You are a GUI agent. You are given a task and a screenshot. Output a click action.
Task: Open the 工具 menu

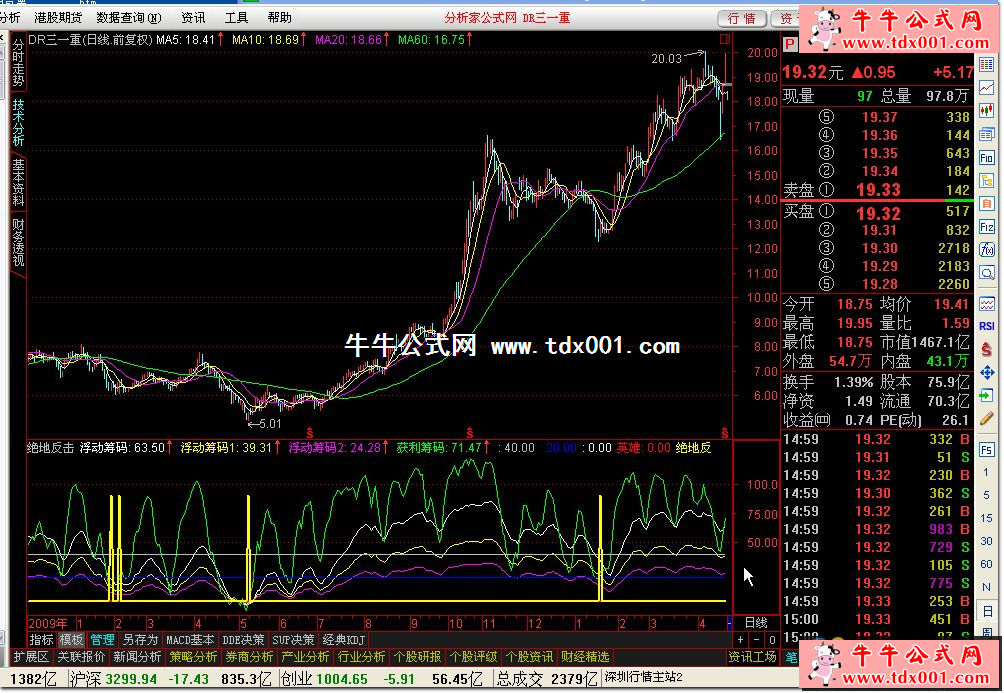tap(236, 18)
